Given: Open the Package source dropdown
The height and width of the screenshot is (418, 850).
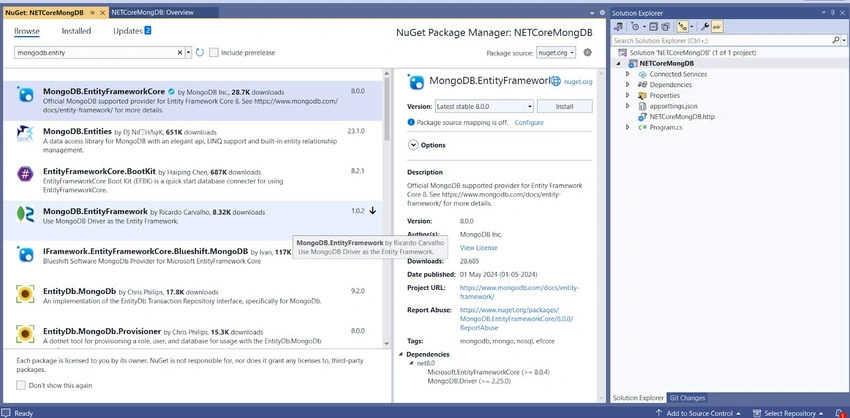Looking at the screenshot, I should (556, 53).
